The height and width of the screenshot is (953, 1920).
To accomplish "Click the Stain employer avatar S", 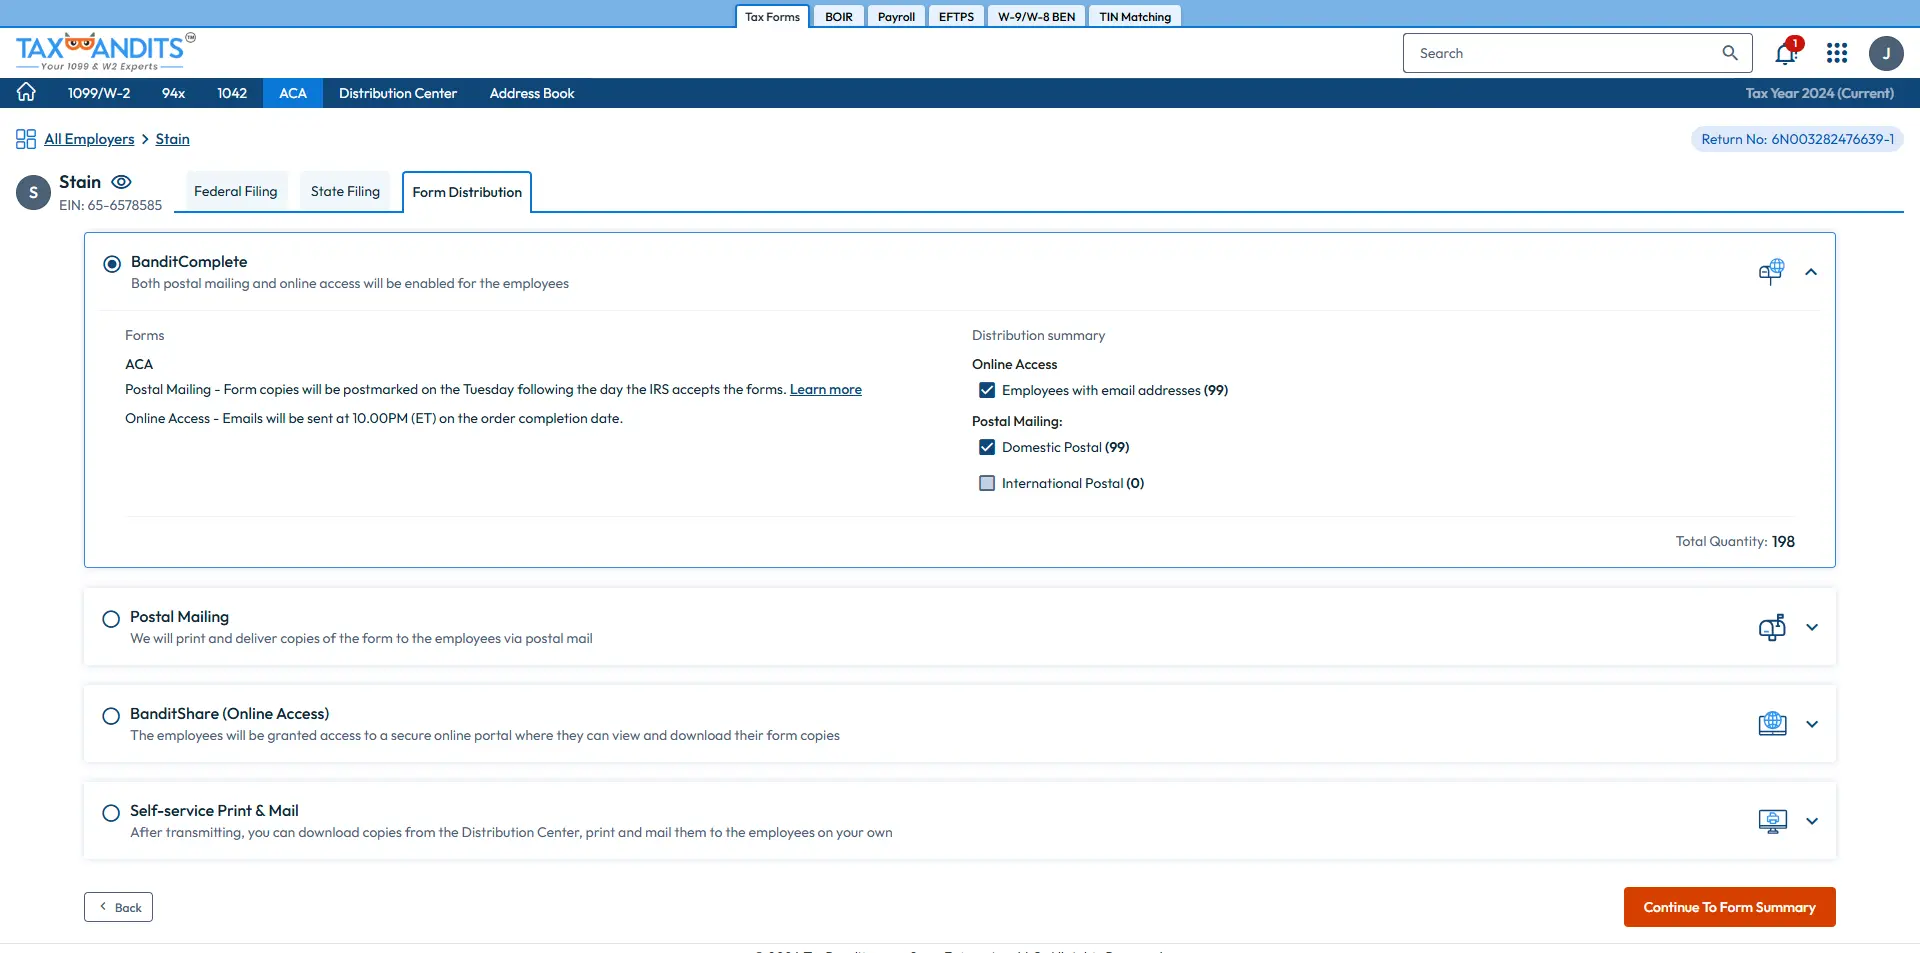I will tap(33, 192).
